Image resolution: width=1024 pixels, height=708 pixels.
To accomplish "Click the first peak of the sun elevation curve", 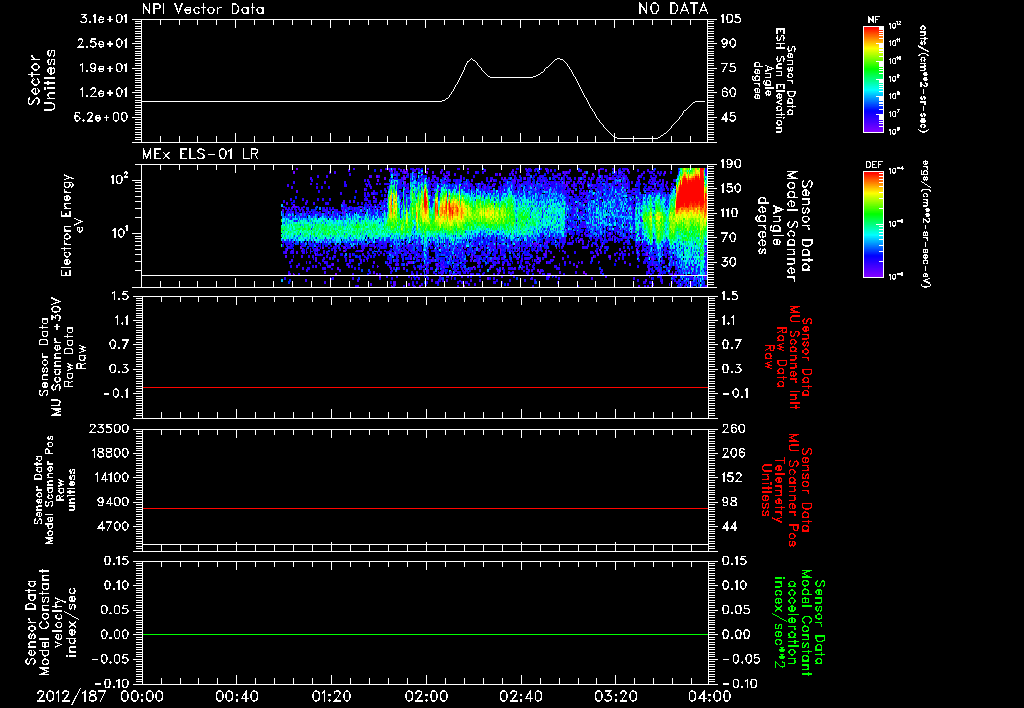I will pyautogui.click(x=472, y=59).
